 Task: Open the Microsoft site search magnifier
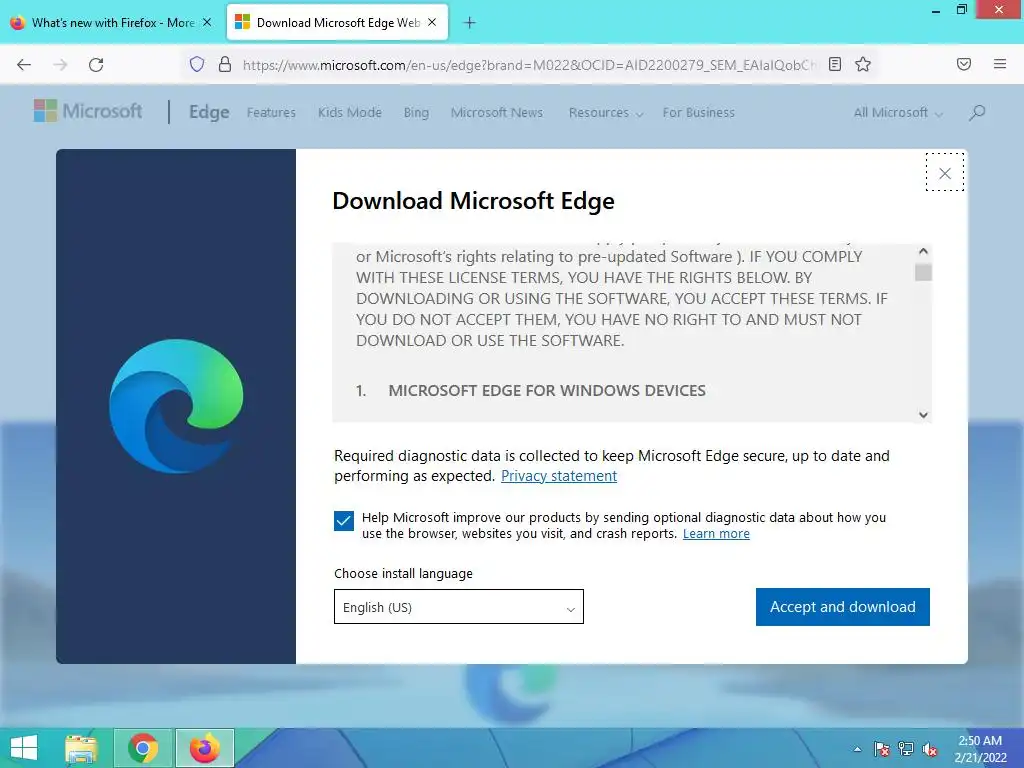point(977,112)
